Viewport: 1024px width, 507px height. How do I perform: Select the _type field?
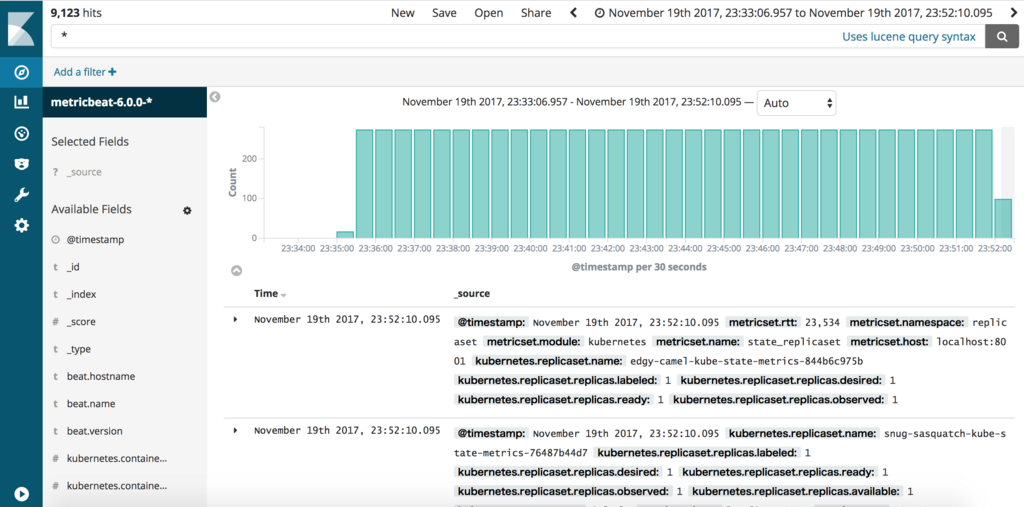tap(79, 350)
